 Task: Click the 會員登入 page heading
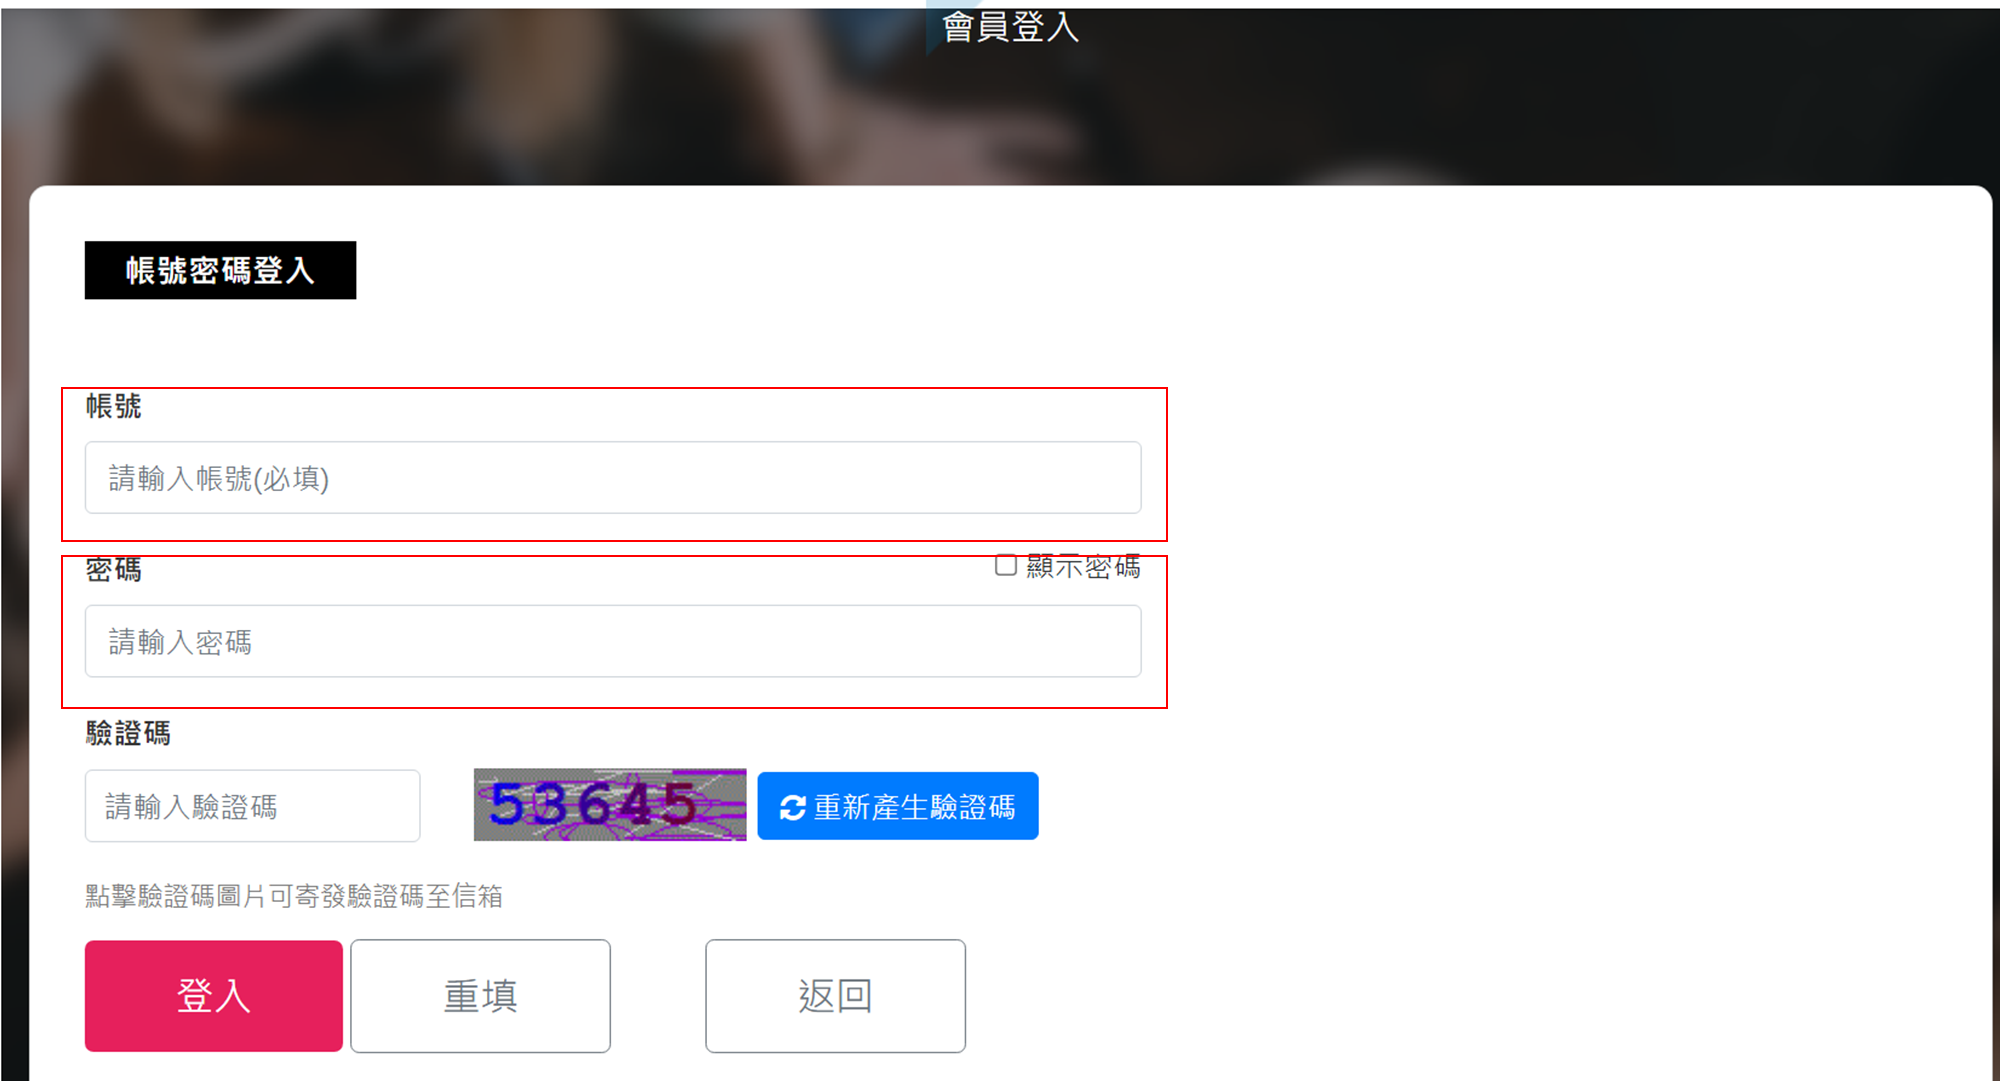pos(1011,27)
